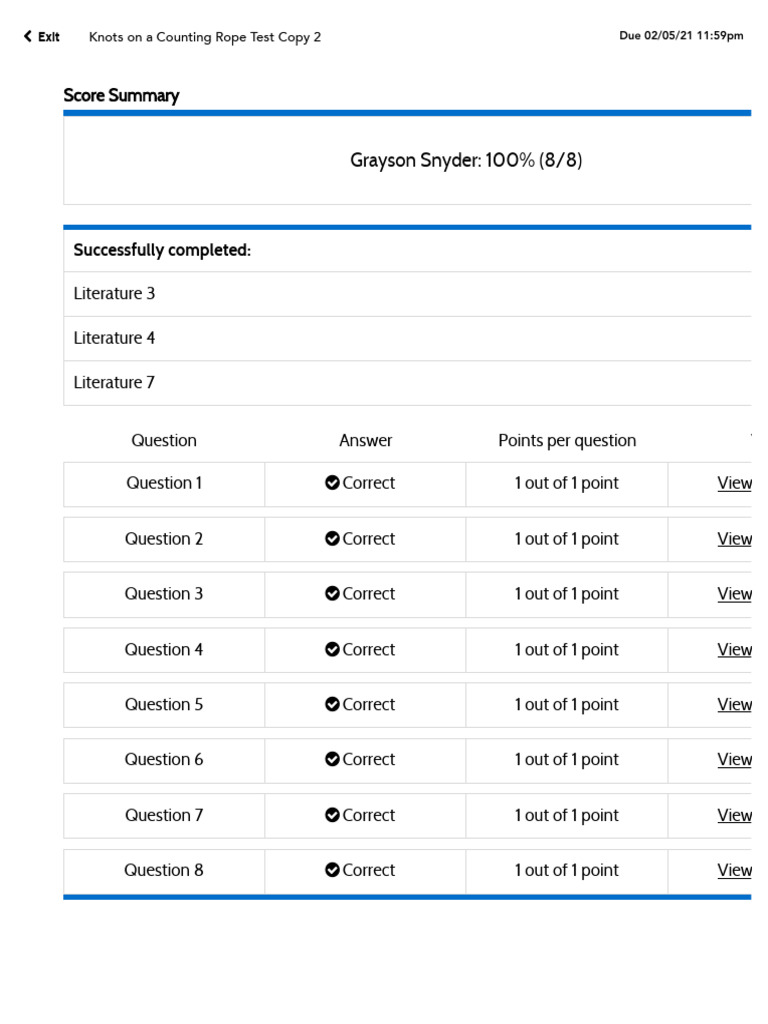Click the Question column header
Image resolution: width=768 pixels, height=1024 pixels.
coord(164,441)
